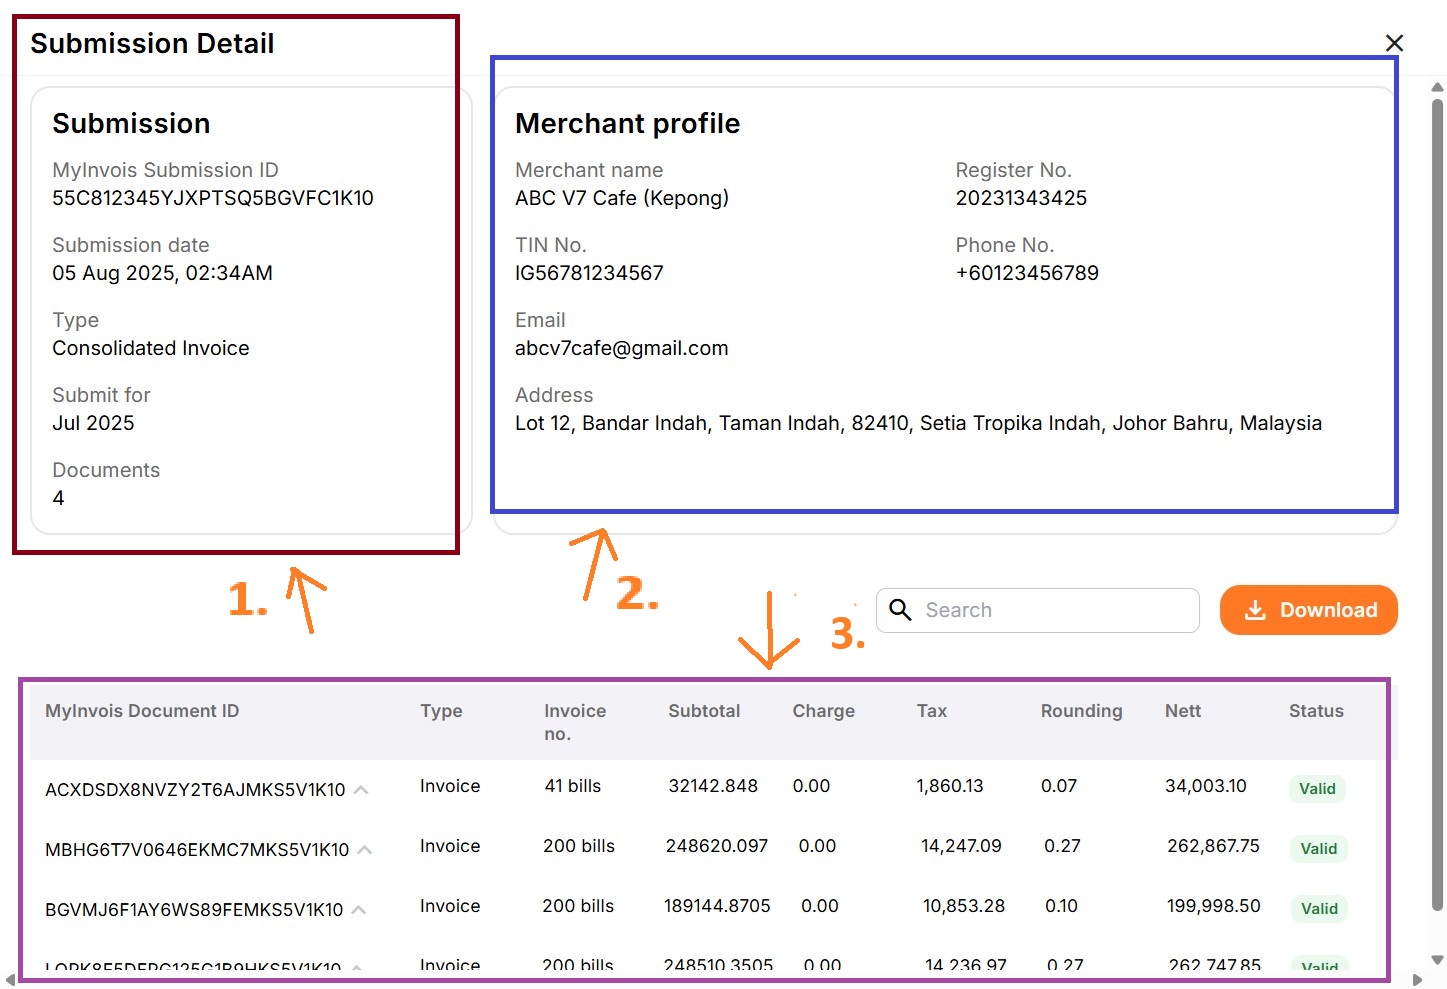Viewport: 1447px width, 989px height.
Task: Click the scroll right arrow at bottom
Action: coord(1417,980)
